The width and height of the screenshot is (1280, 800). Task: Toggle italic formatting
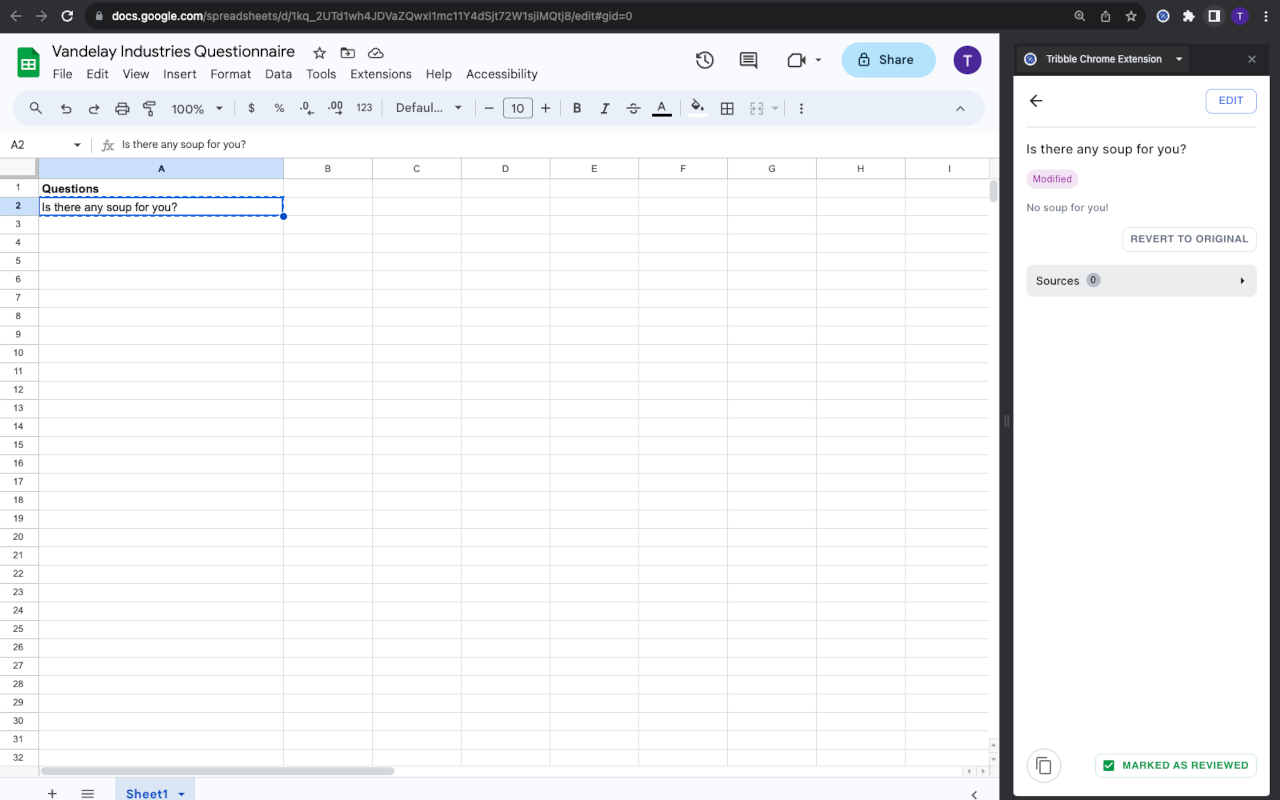click(x=605, y=107)
